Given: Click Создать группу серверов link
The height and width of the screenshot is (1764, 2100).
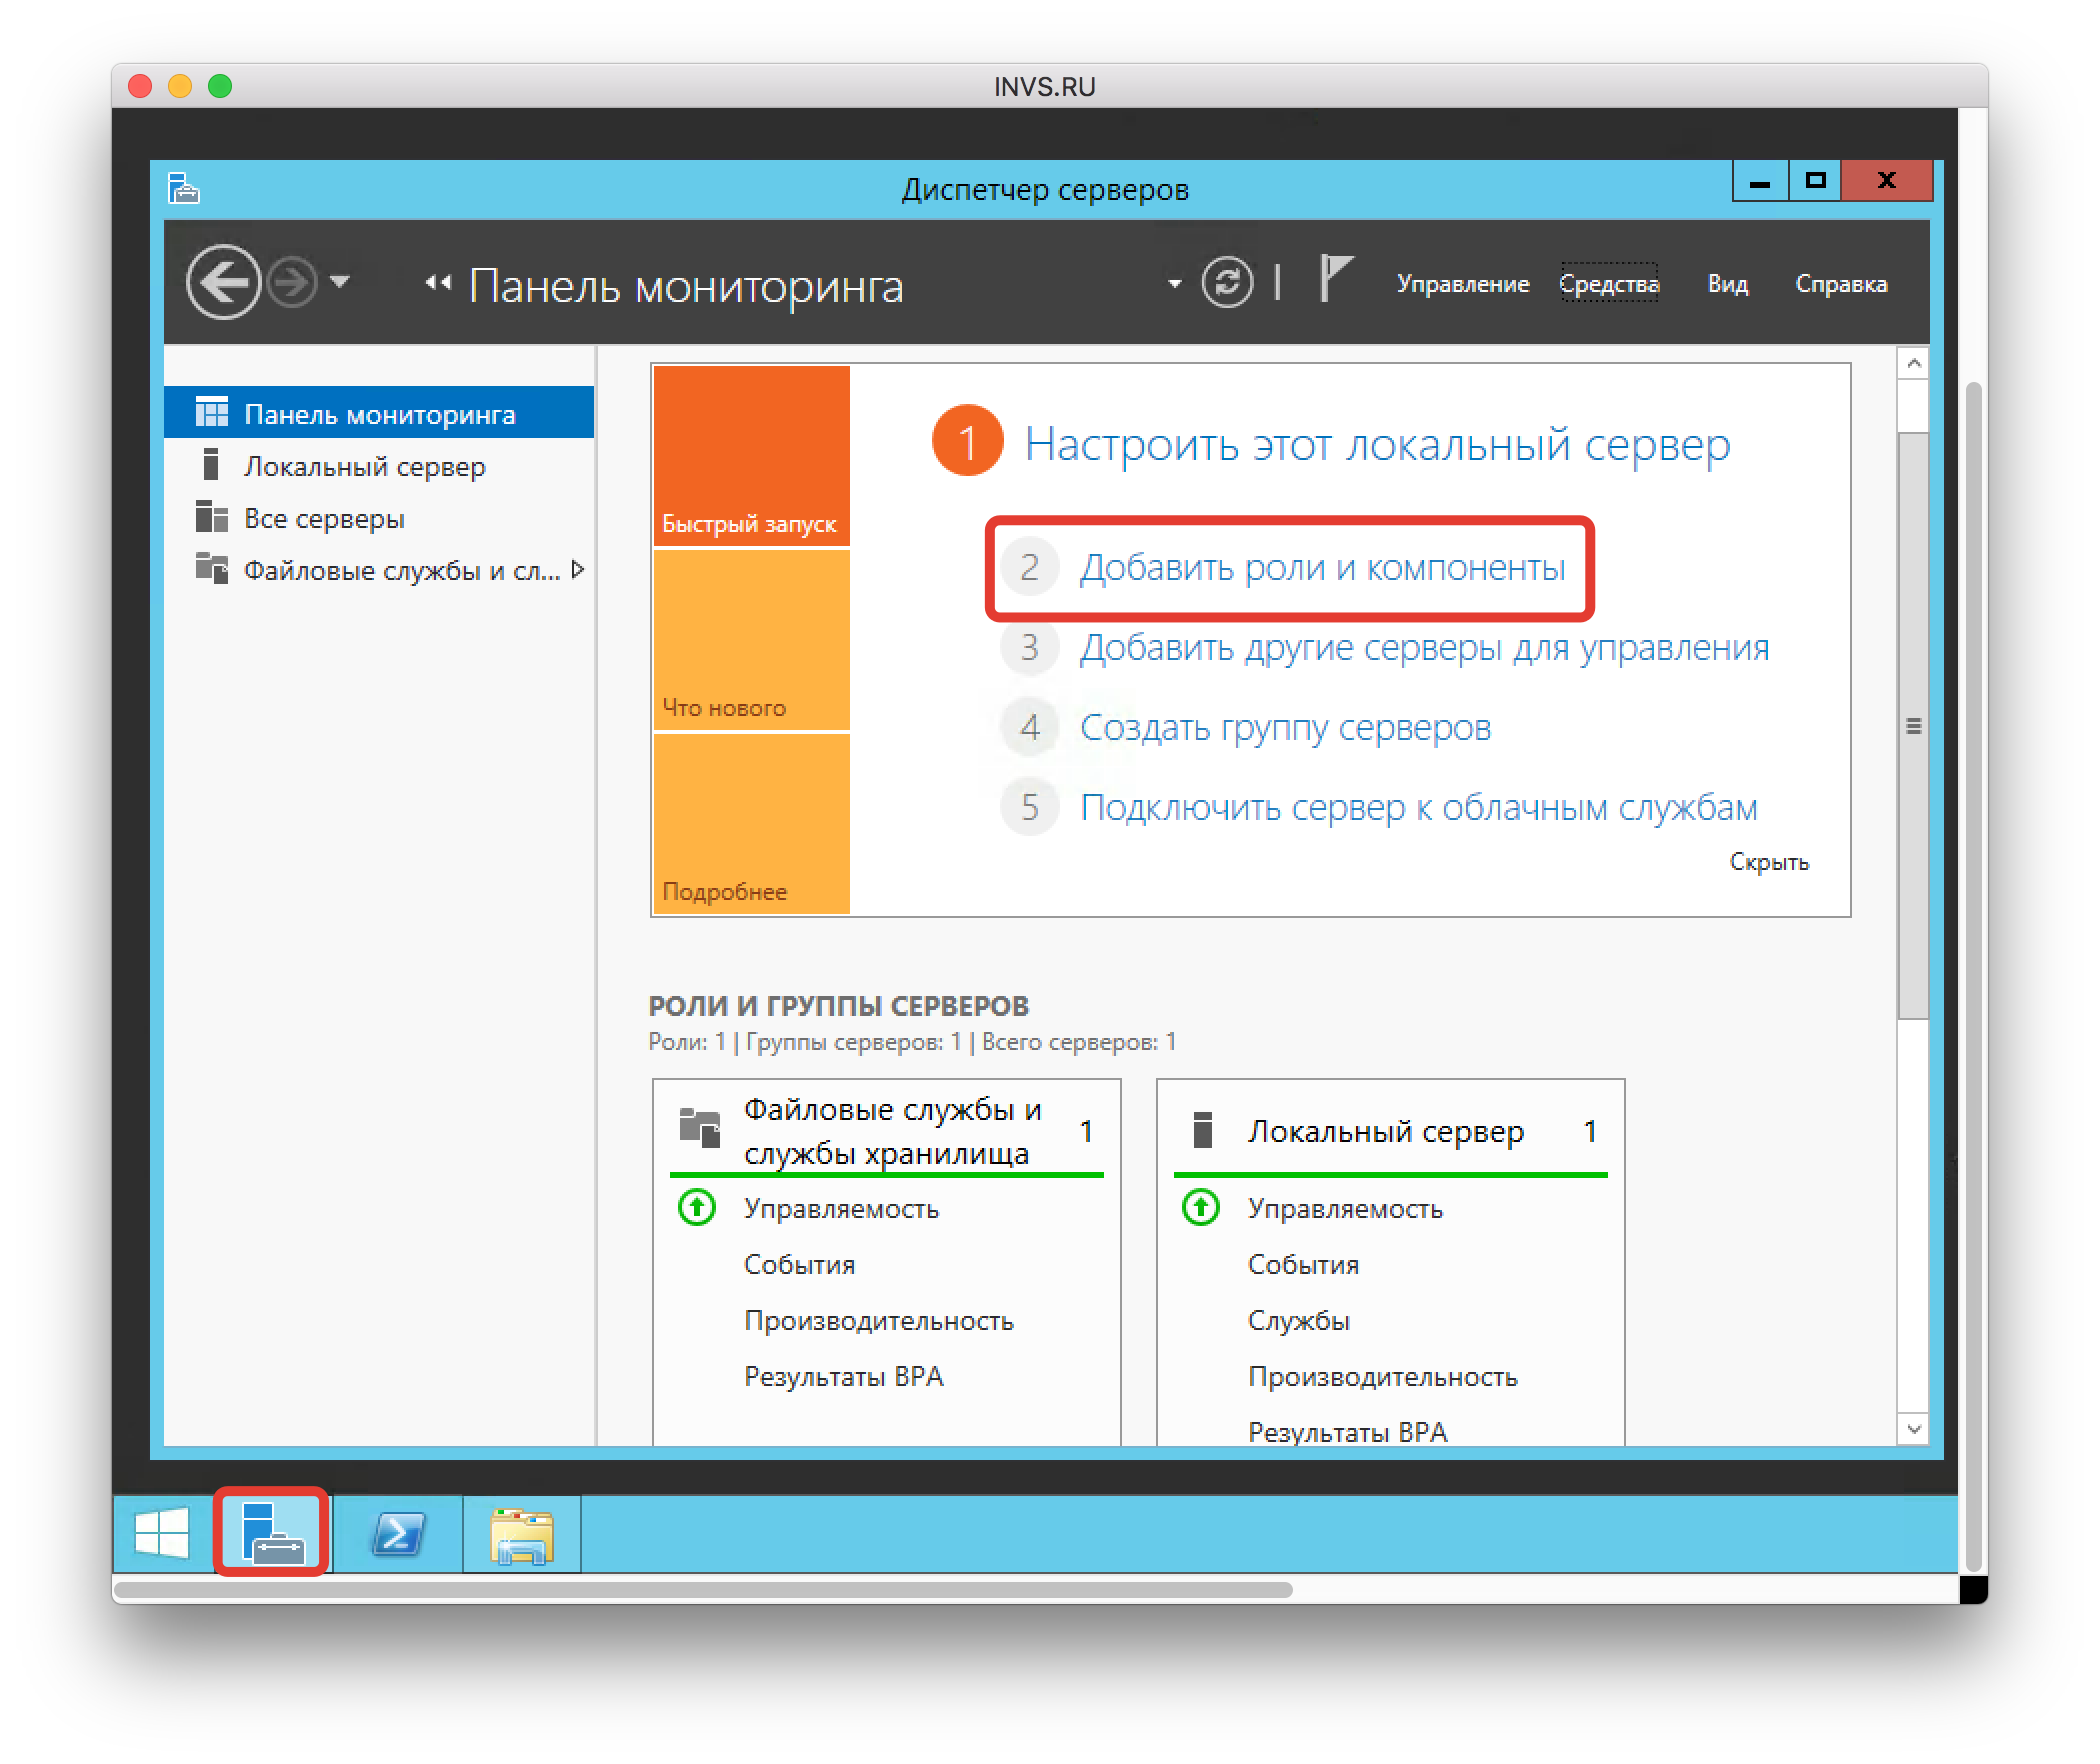Looking at the screenshot, I should pyautogui.click(x=1285, y=727).
